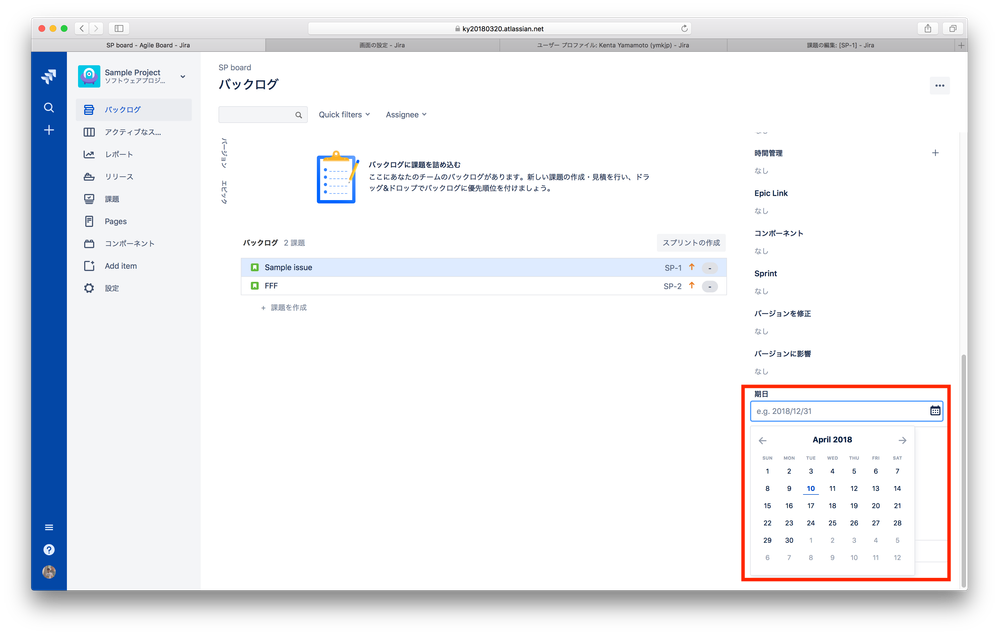The image size is (999, 635).
Task: Click the story icon of FFF issue
Action: pyautogui.click(x=255, y=286)
